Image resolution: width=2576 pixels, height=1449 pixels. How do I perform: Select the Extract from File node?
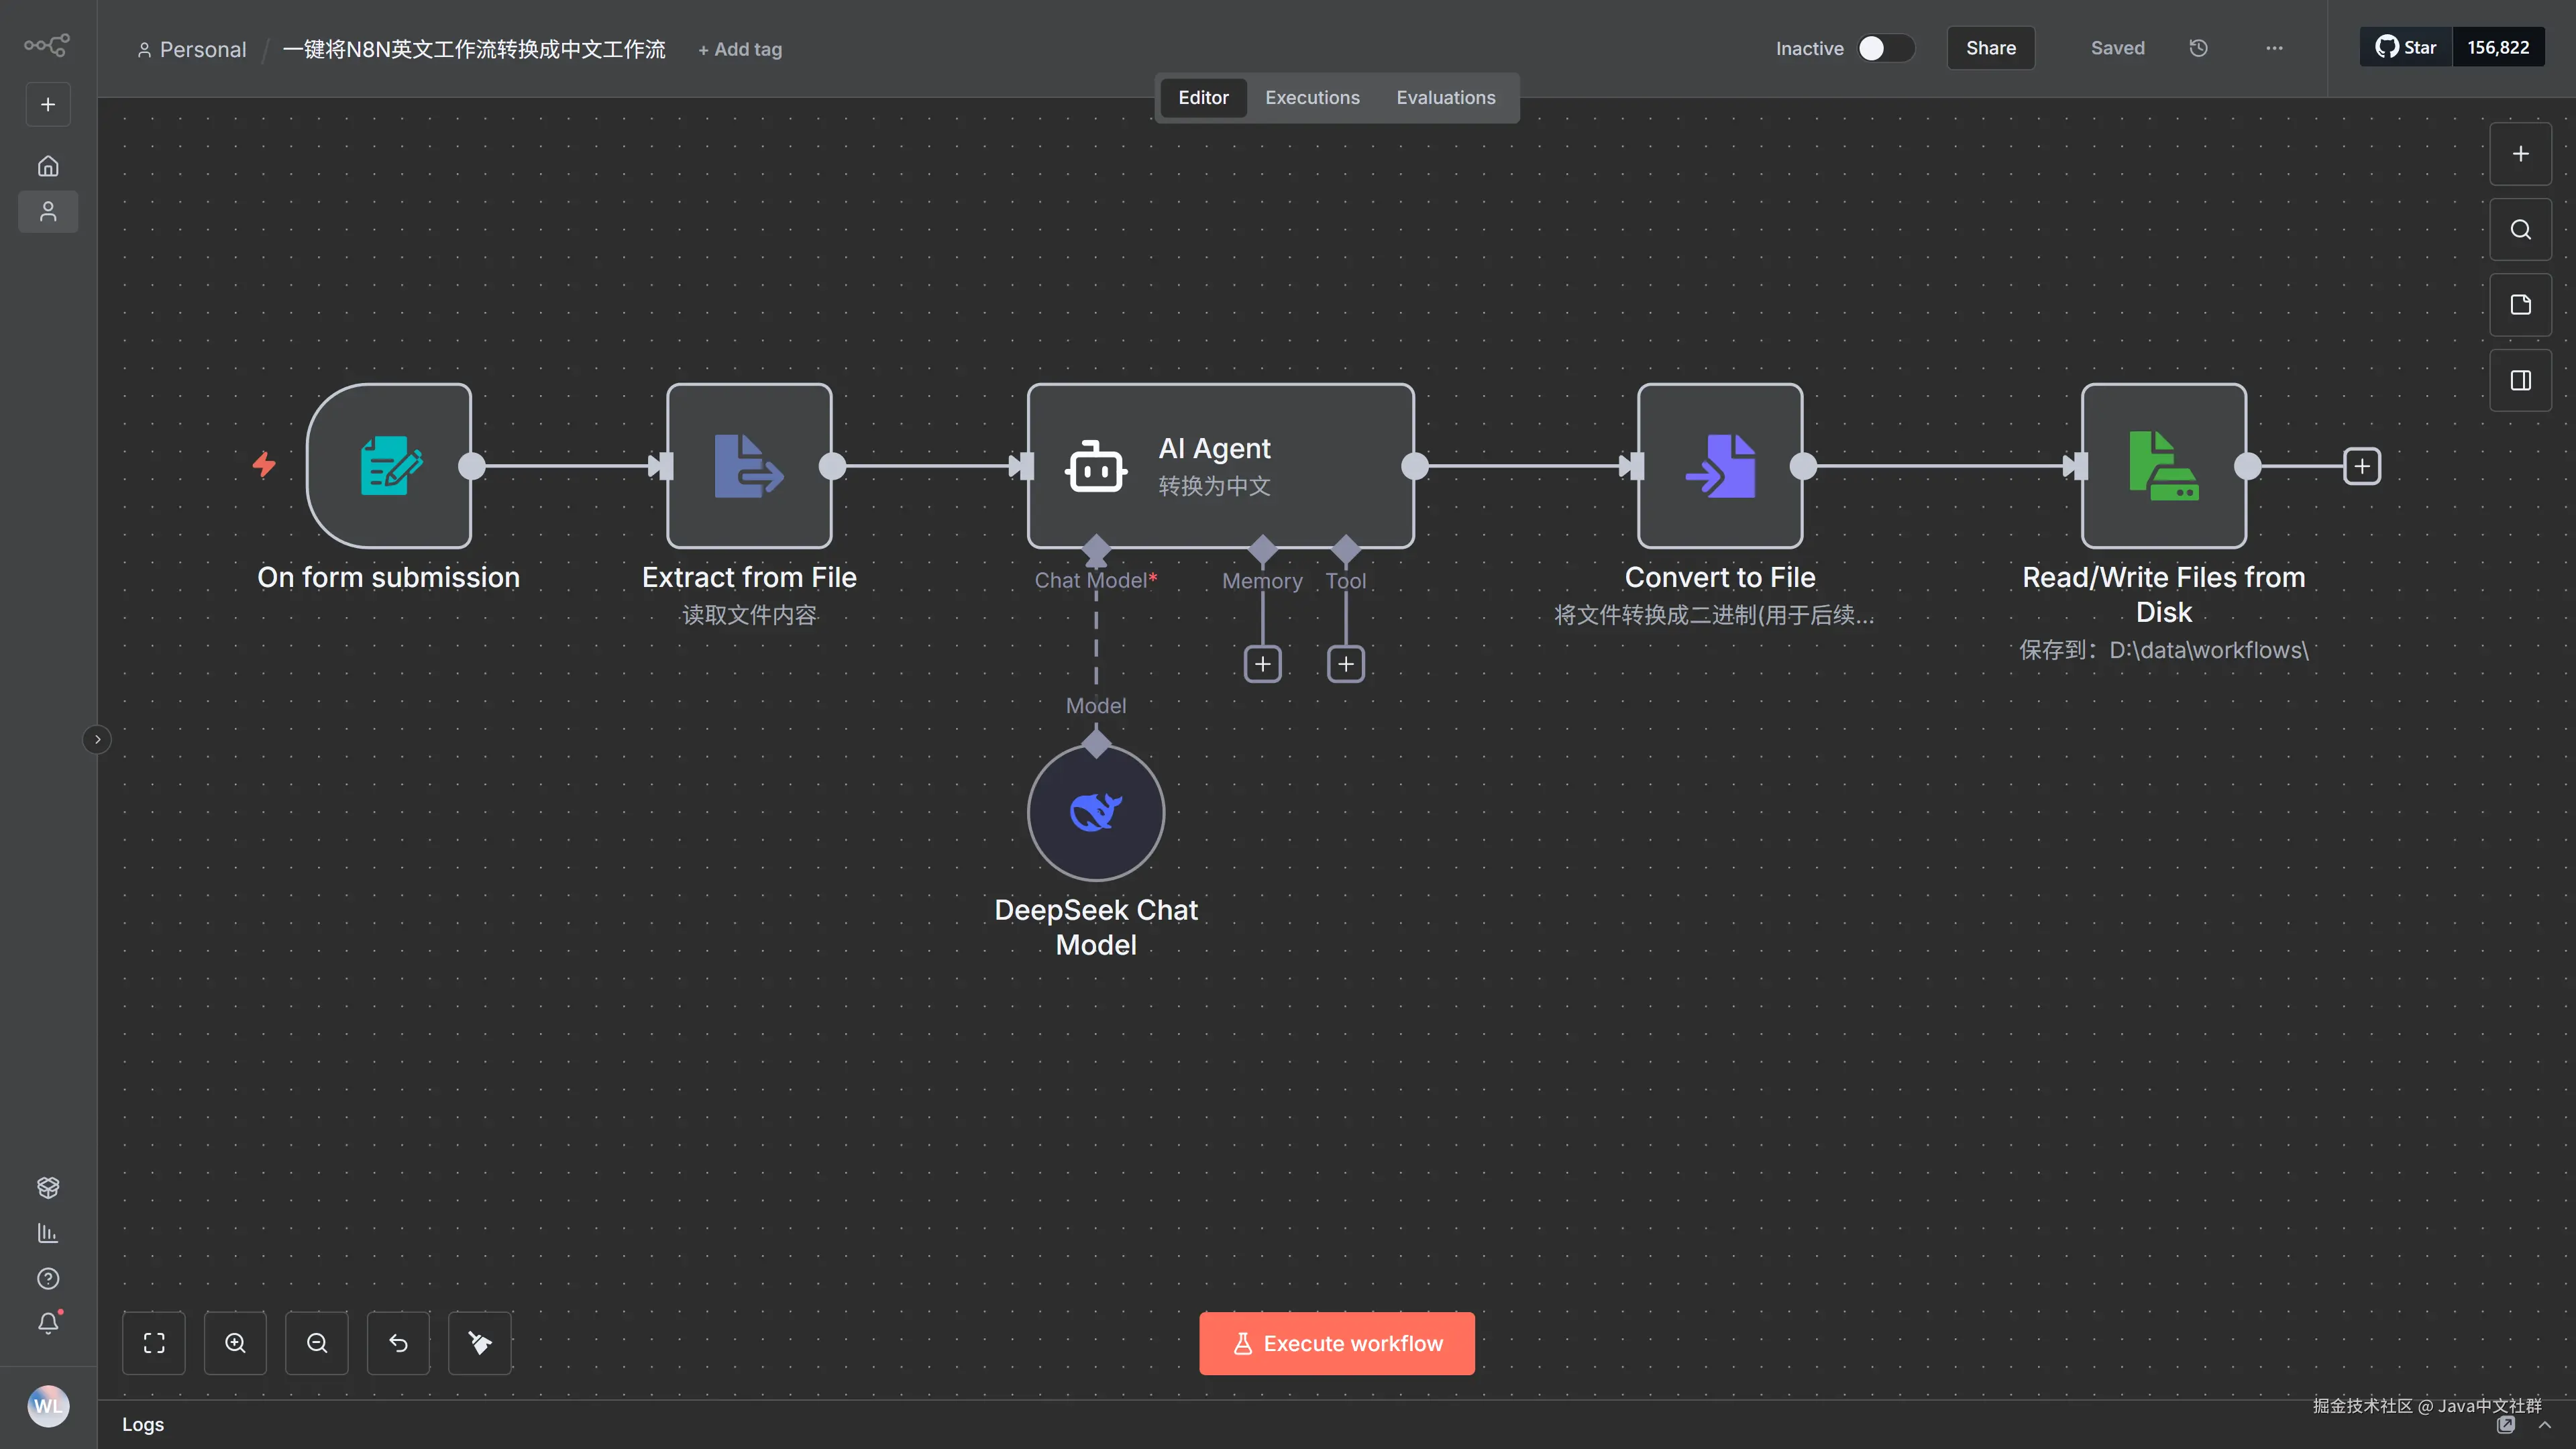749,466
